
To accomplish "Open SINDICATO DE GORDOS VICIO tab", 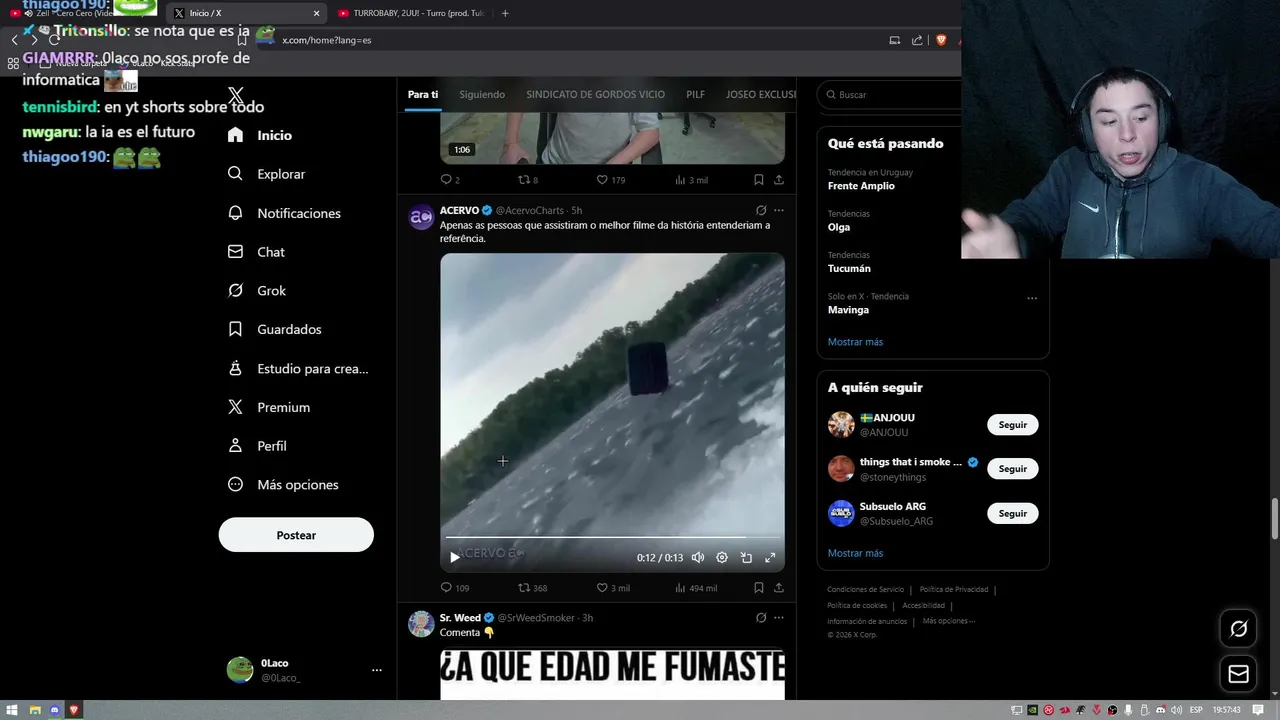I will (595, 94).
